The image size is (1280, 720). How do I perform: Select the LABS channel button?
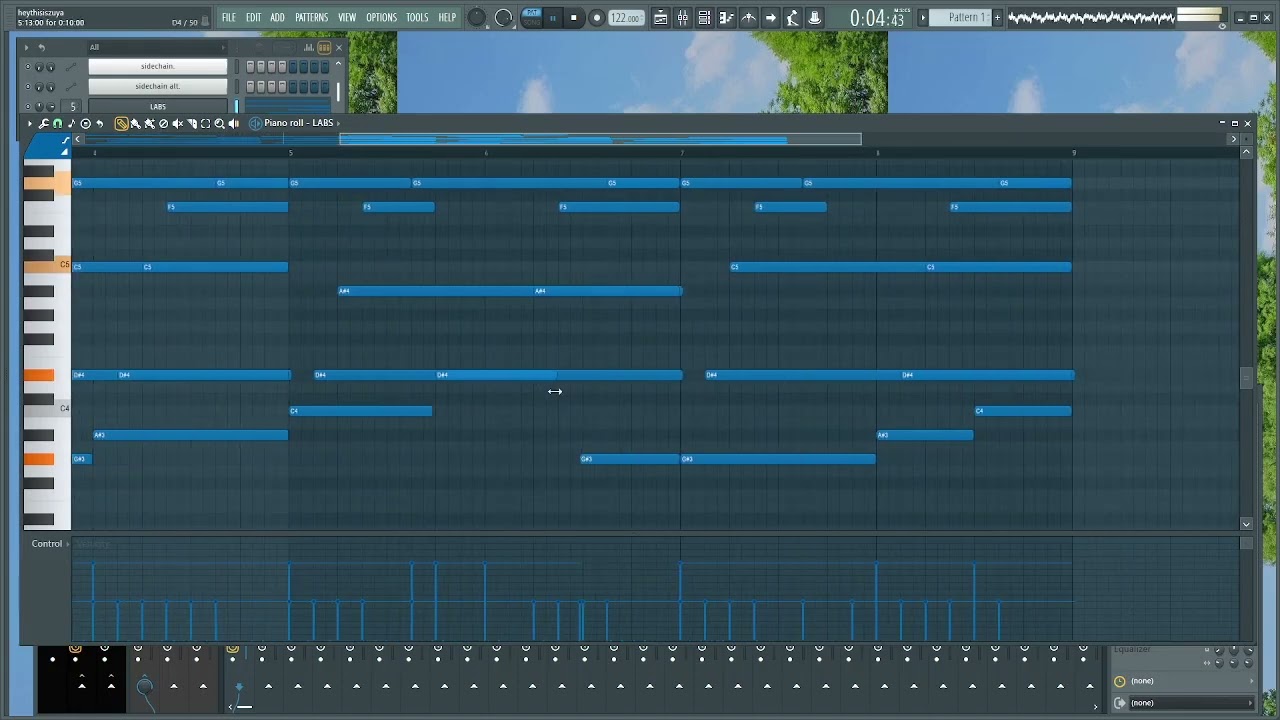(x=158, y=107)
